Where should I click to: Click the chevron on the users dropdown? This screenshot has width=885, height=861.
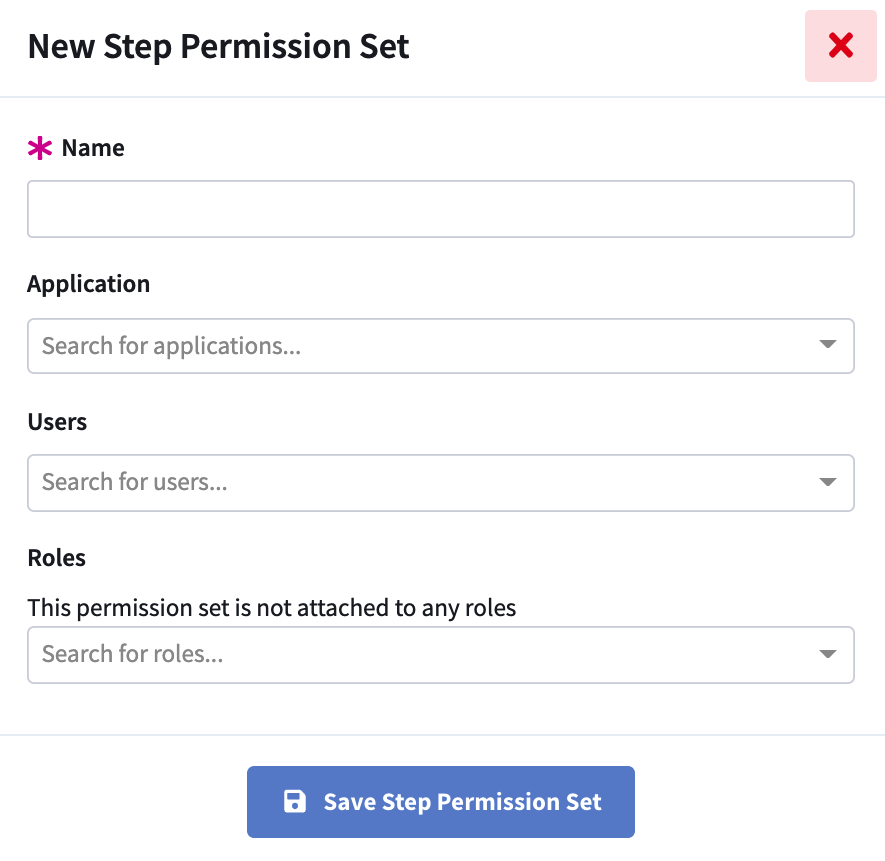tap(827, 482)
